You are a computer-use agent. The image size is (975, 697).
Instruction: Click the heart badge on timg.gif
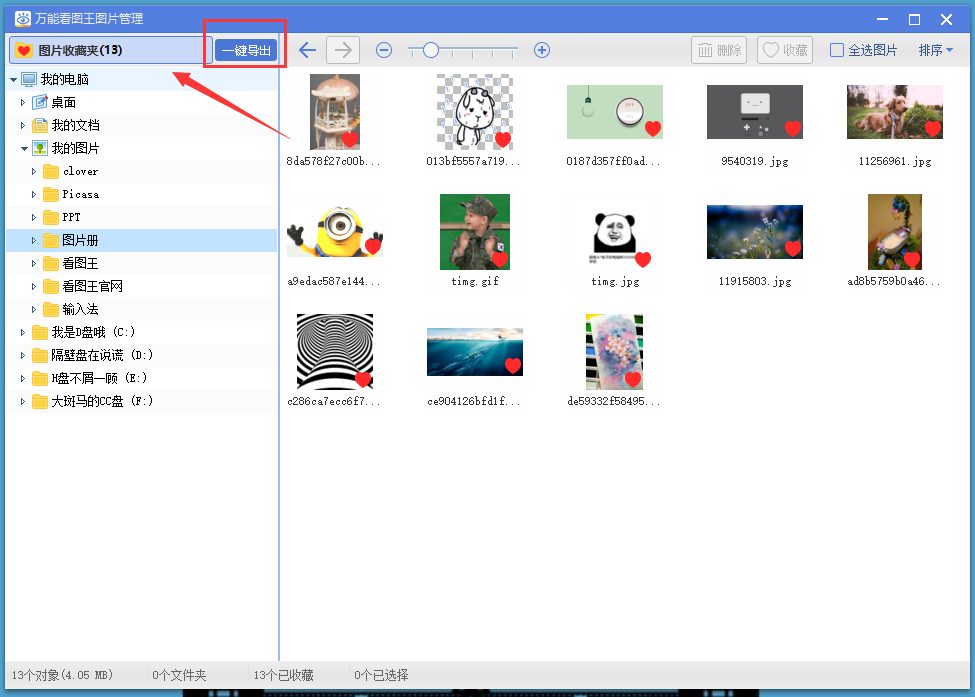(x=500, y=259)
